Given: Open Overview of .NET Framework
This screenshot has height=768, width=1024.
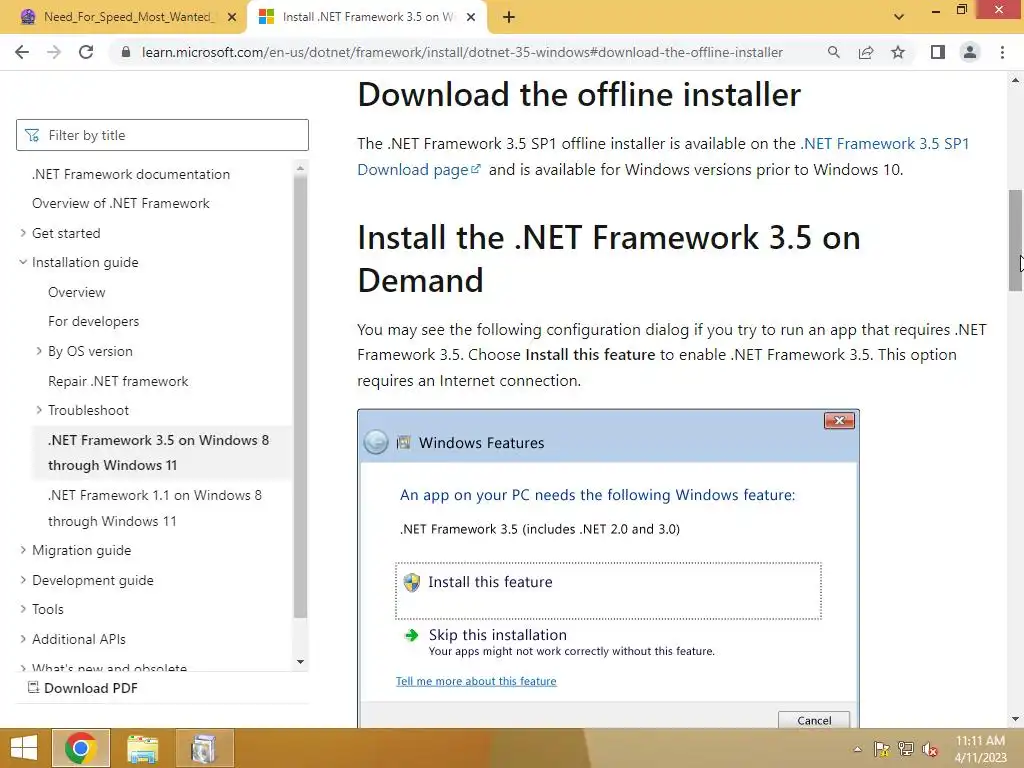Looking at the screenshot, I should (x=121, y=203).
